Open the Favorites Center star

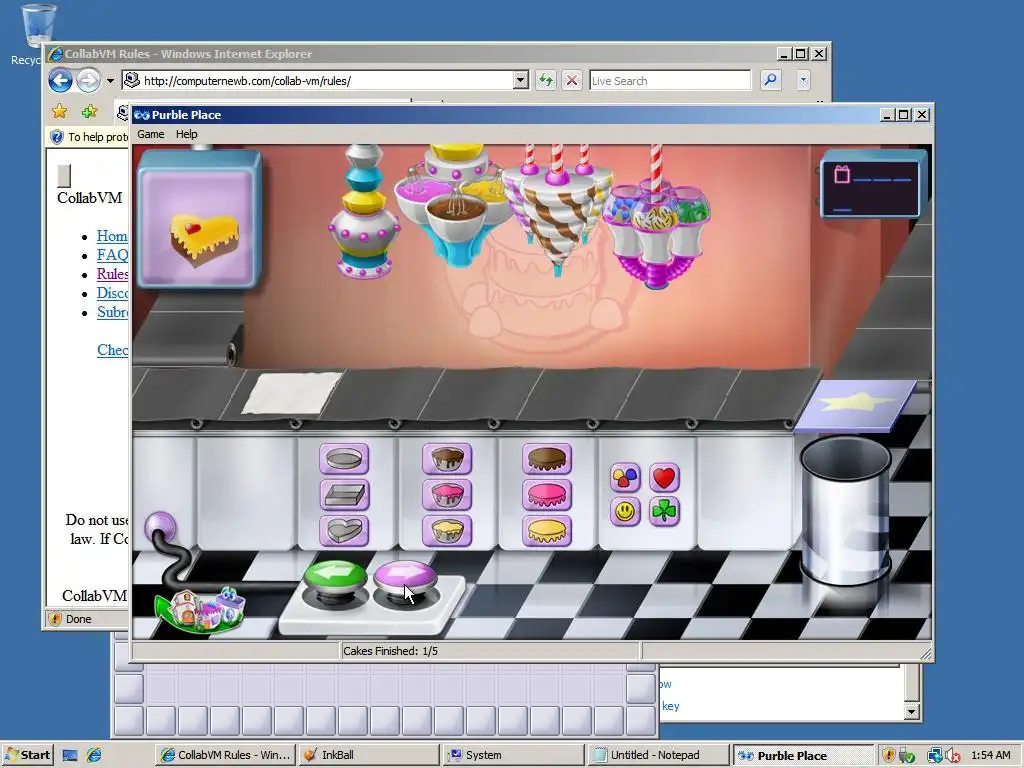[59, 111]
